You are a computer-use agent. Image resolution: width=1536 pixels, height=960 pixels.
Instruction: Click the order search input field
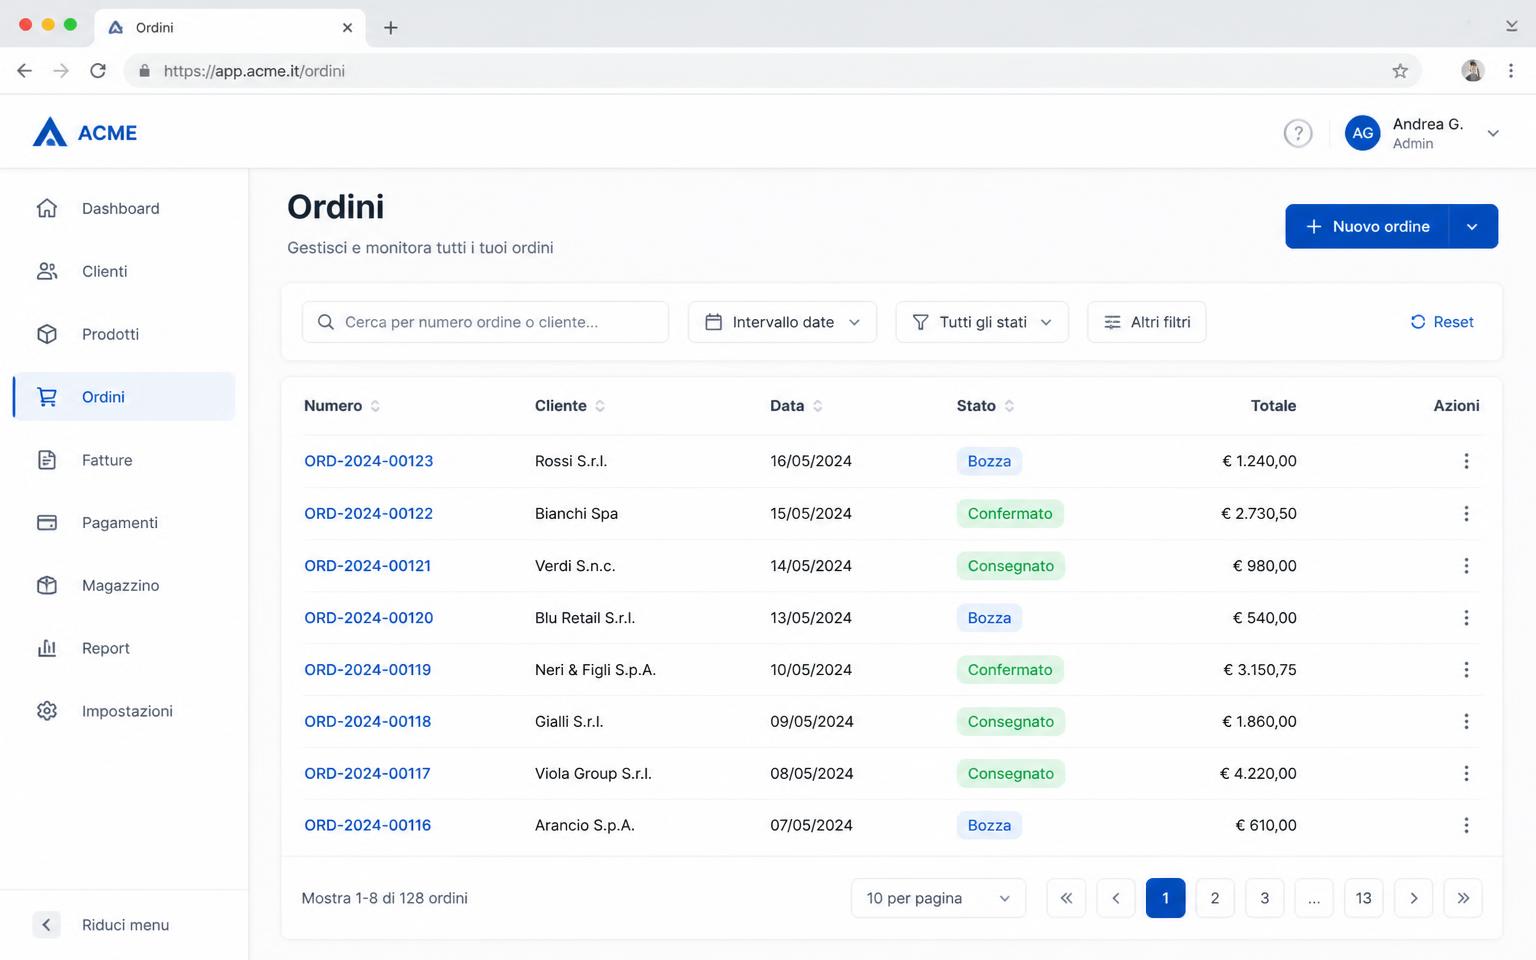pyautogui.click(x=485, y=322)
